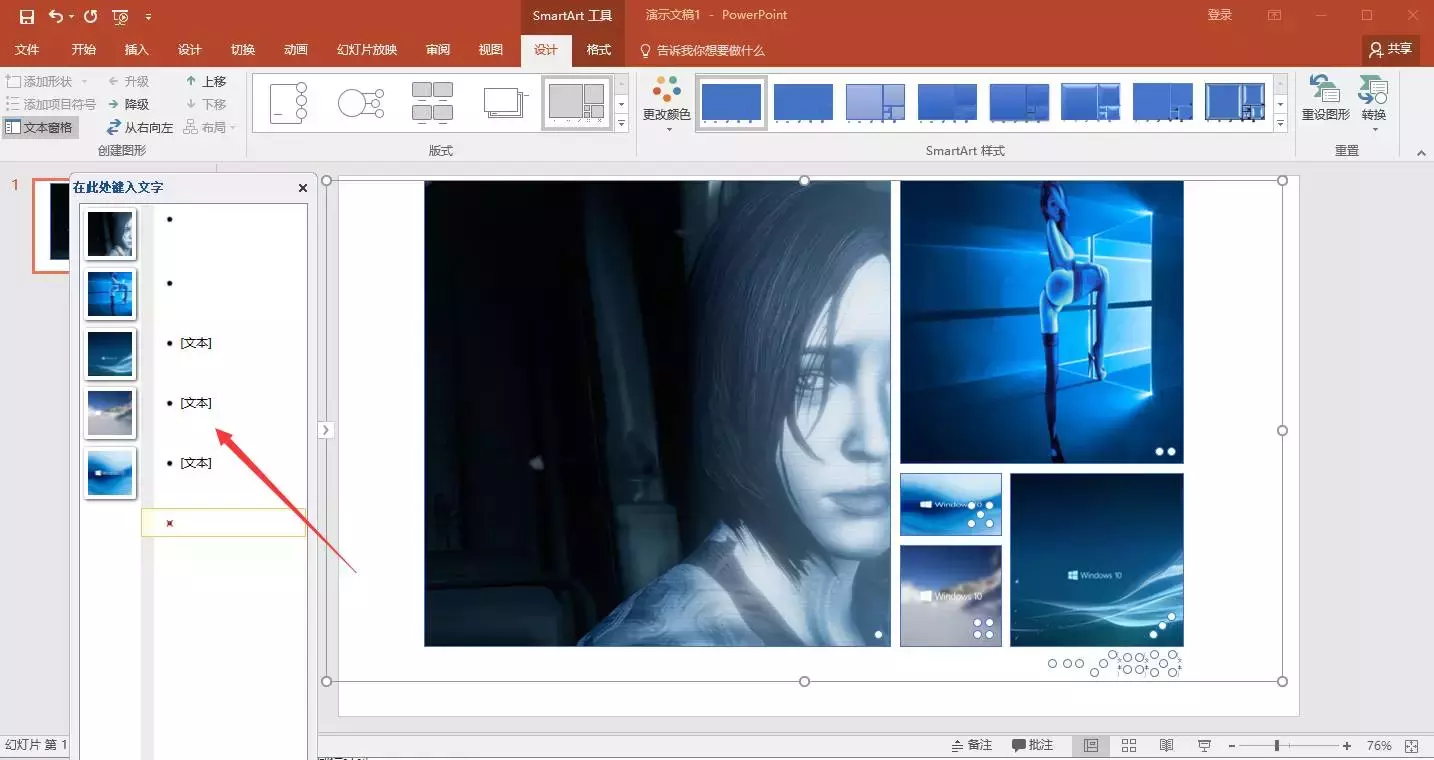Switch to SmartArt 格式 tab
This screenshot has width=1434, height=760.
(598, 50)
